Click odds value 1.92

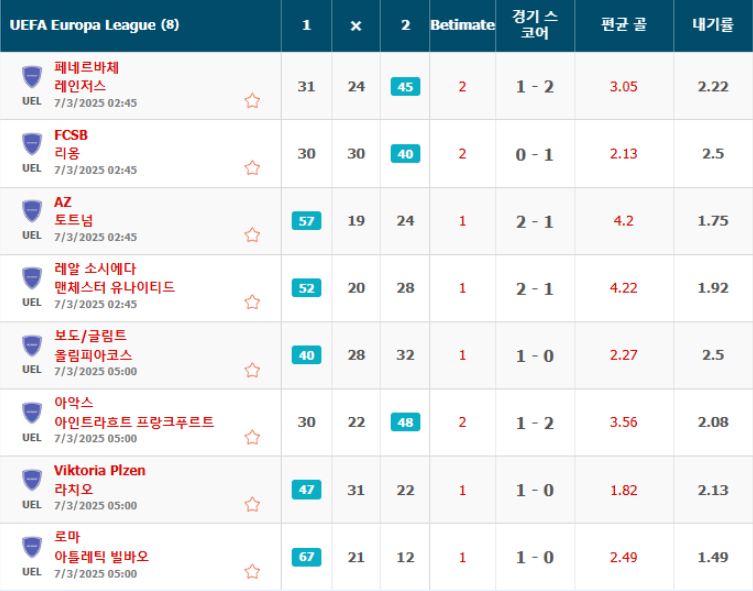(713, 288)
